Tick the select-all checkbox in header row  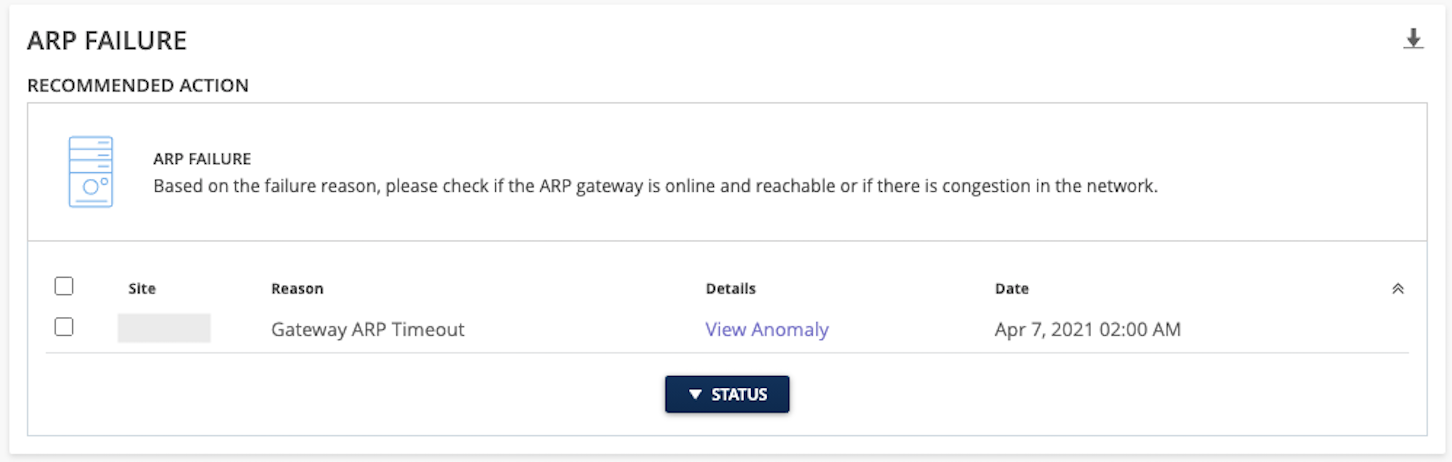(x=64, y=287)
